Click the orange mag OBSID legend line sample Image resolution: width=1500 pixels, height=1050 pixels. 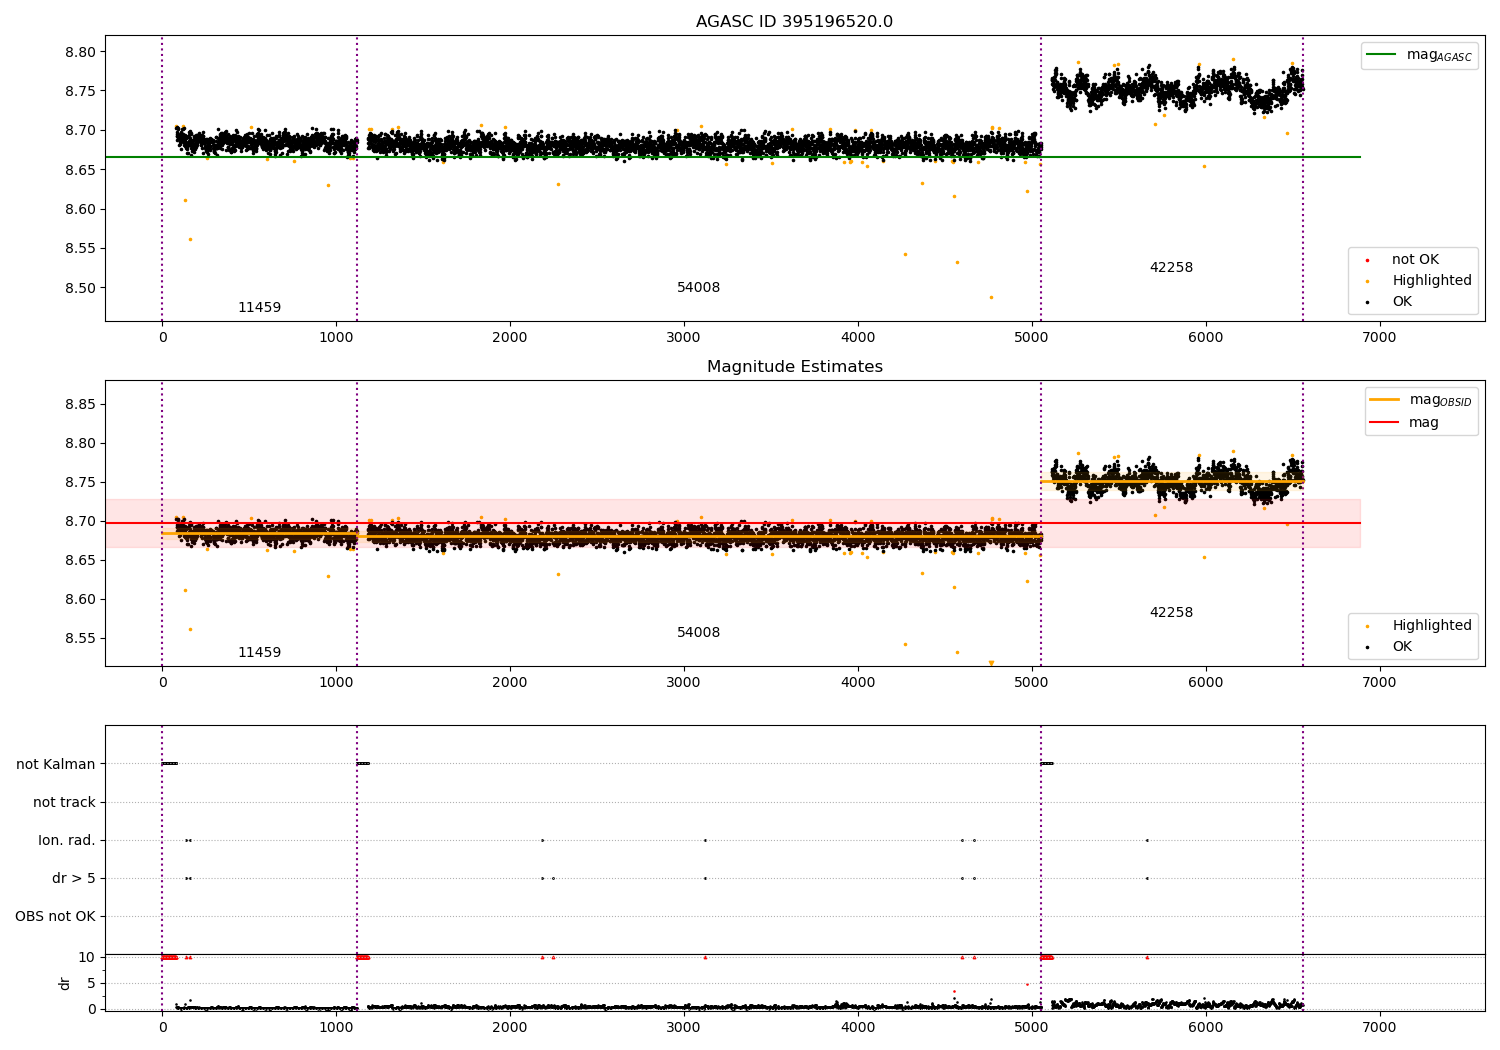(x=1385, y=400)
